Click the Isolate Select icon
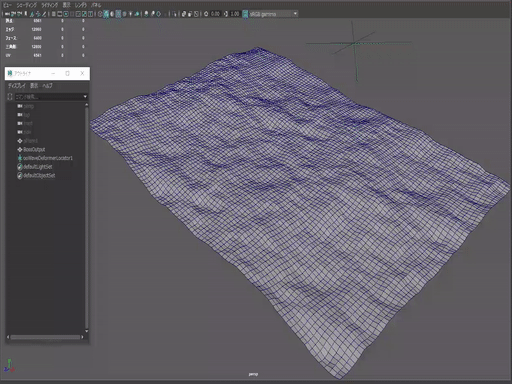Viewport: 512px width, 384px height. point(174,14)
